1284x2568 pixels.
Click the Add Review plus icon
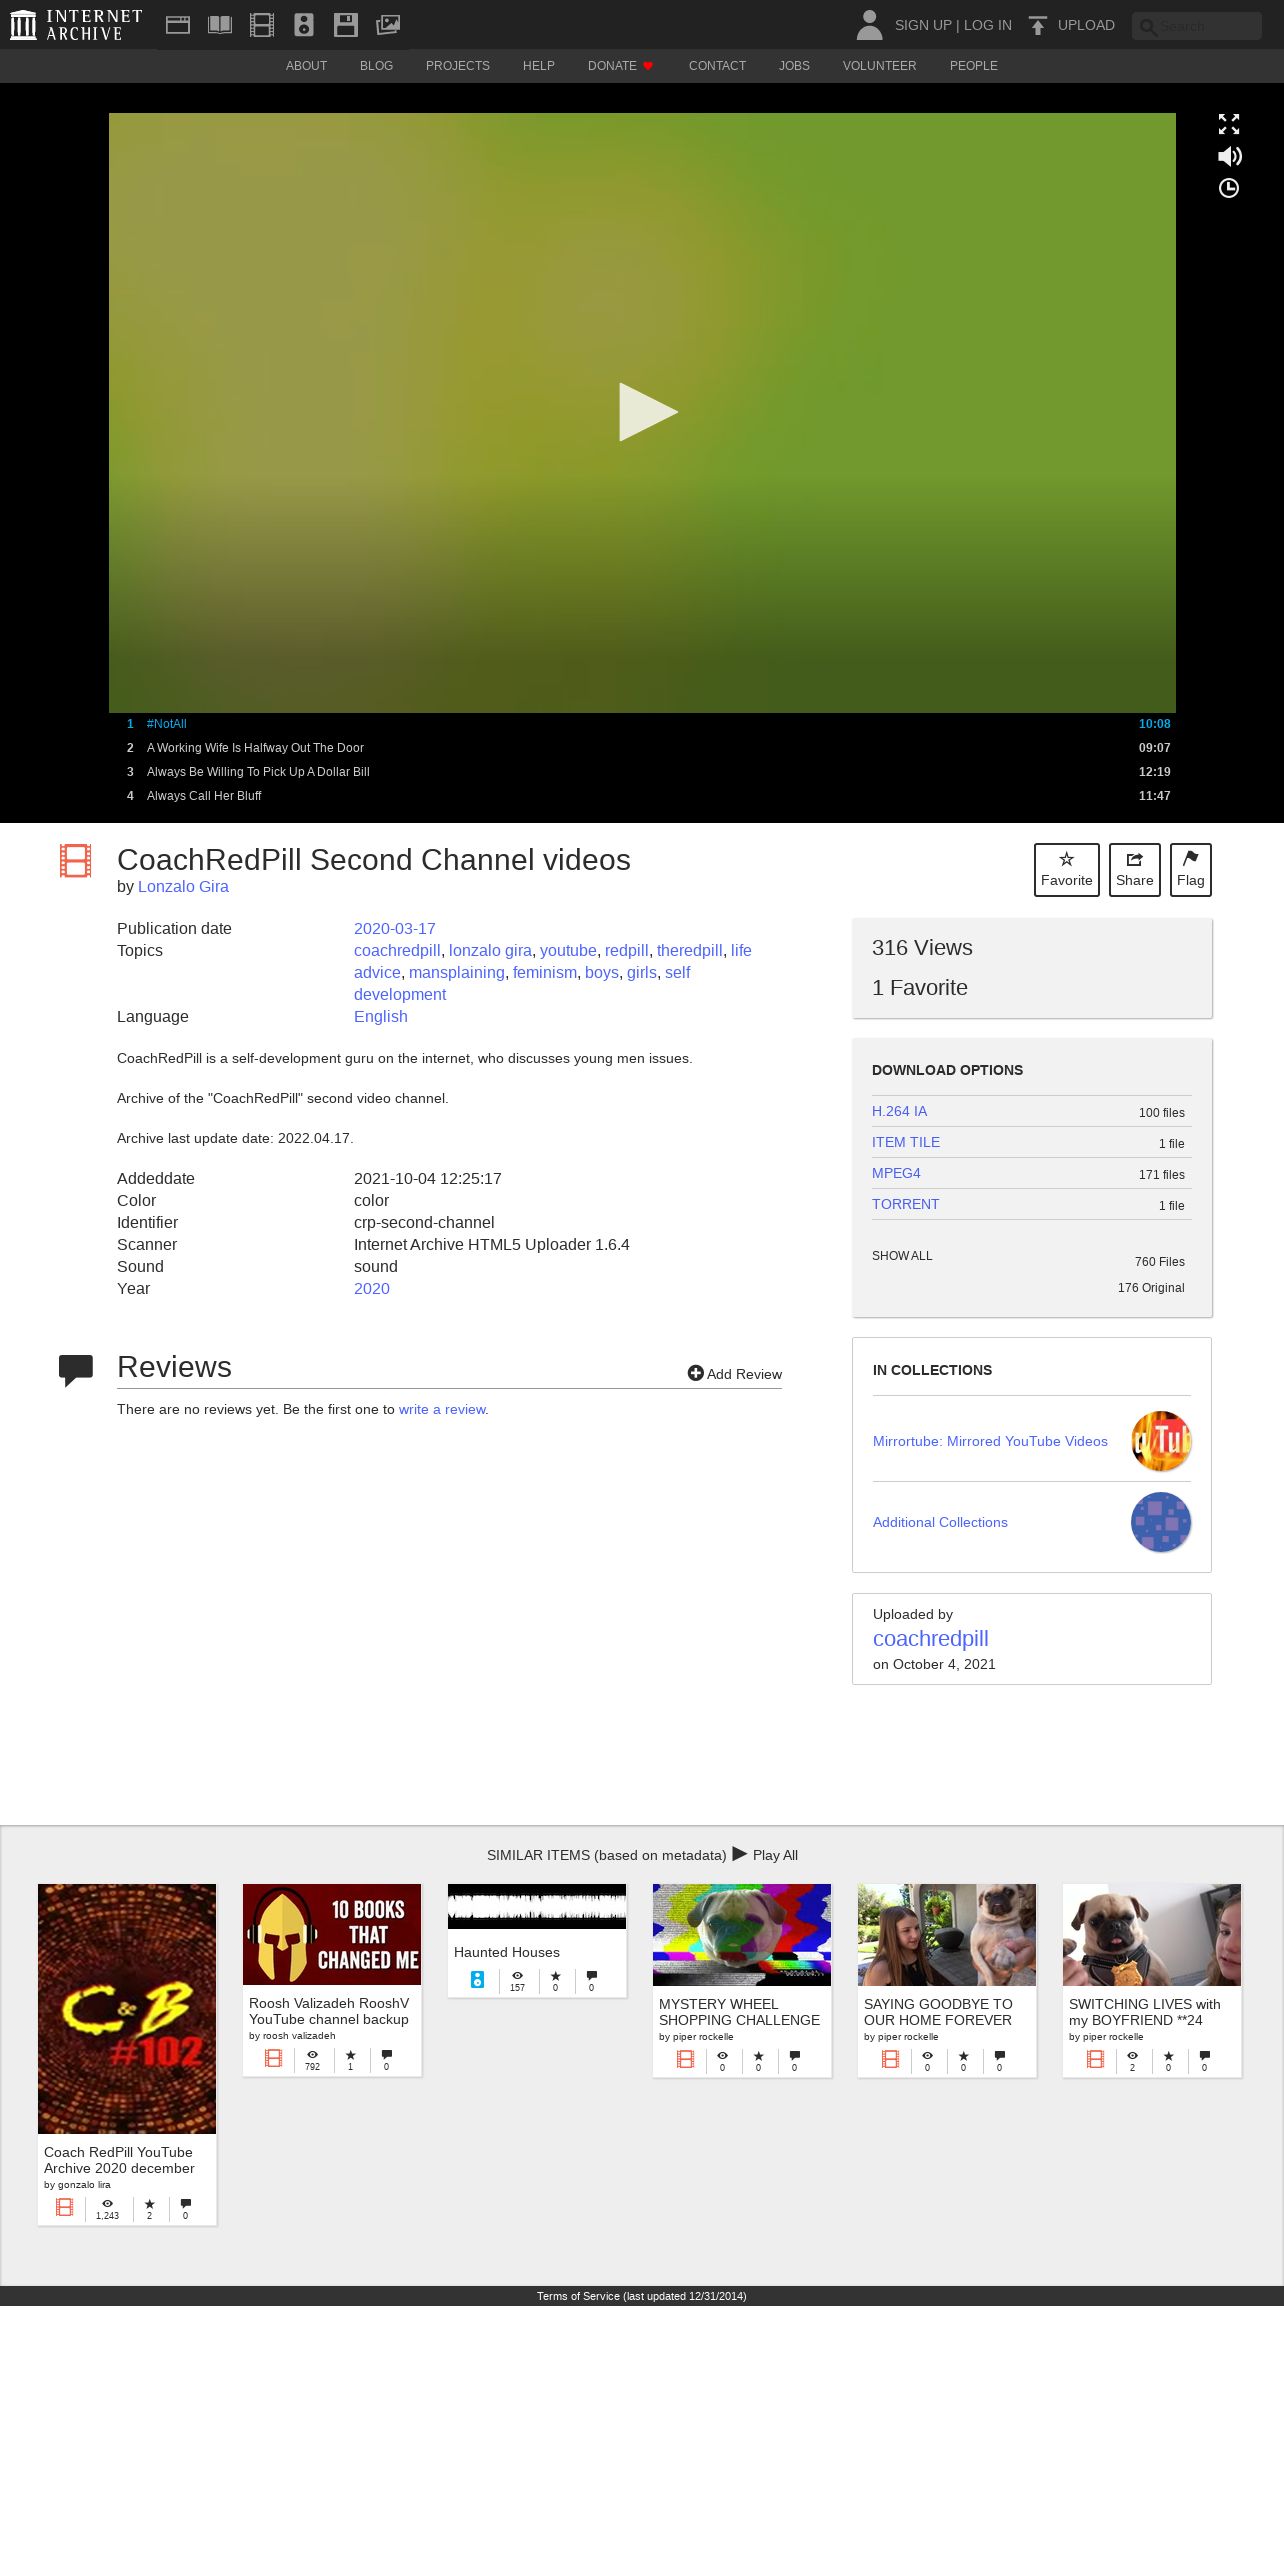[x=696, y=1374]
